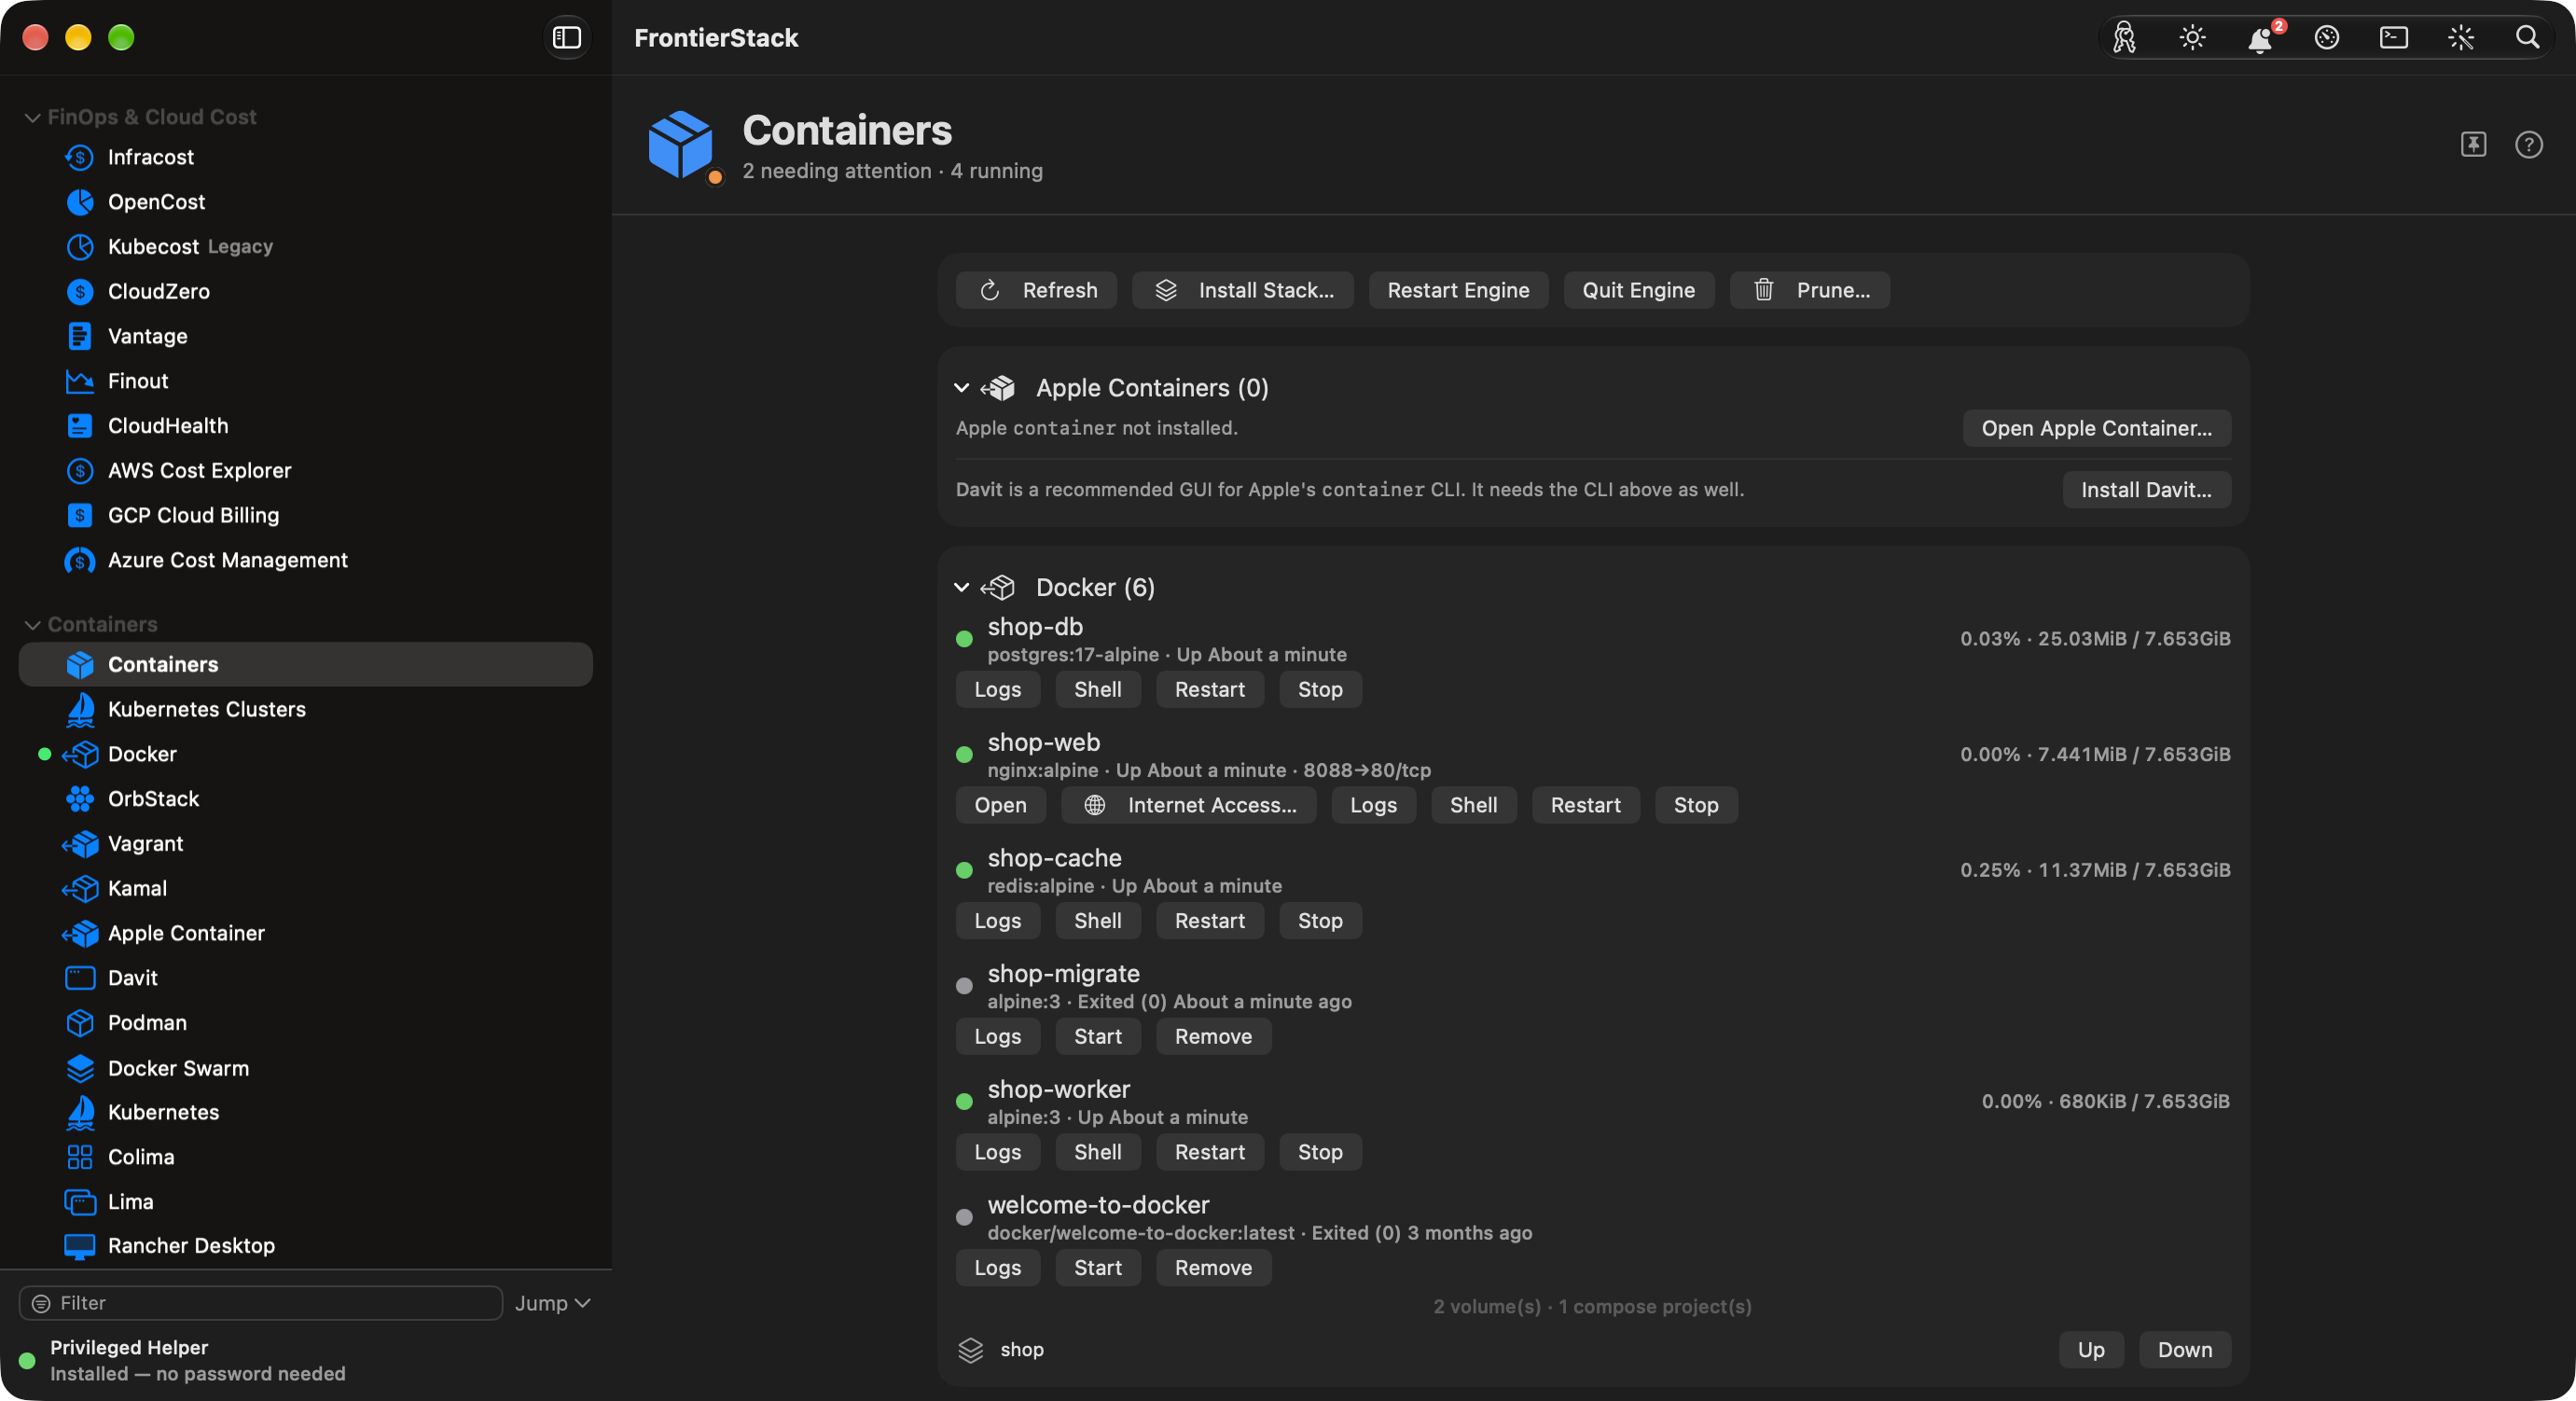
Task: Collapse the FinOps & Cloud Cost section
Action: pyautogui.click(x=32, y=117)
